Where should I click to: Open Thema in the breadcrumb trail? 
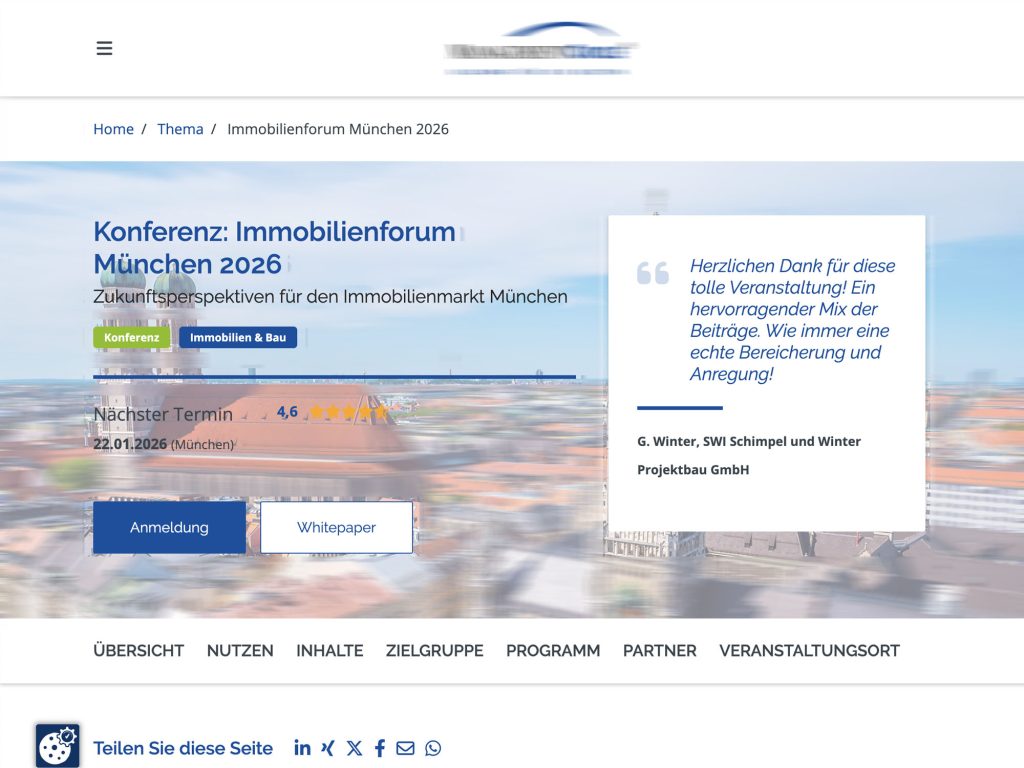click(x=181, y=129)
